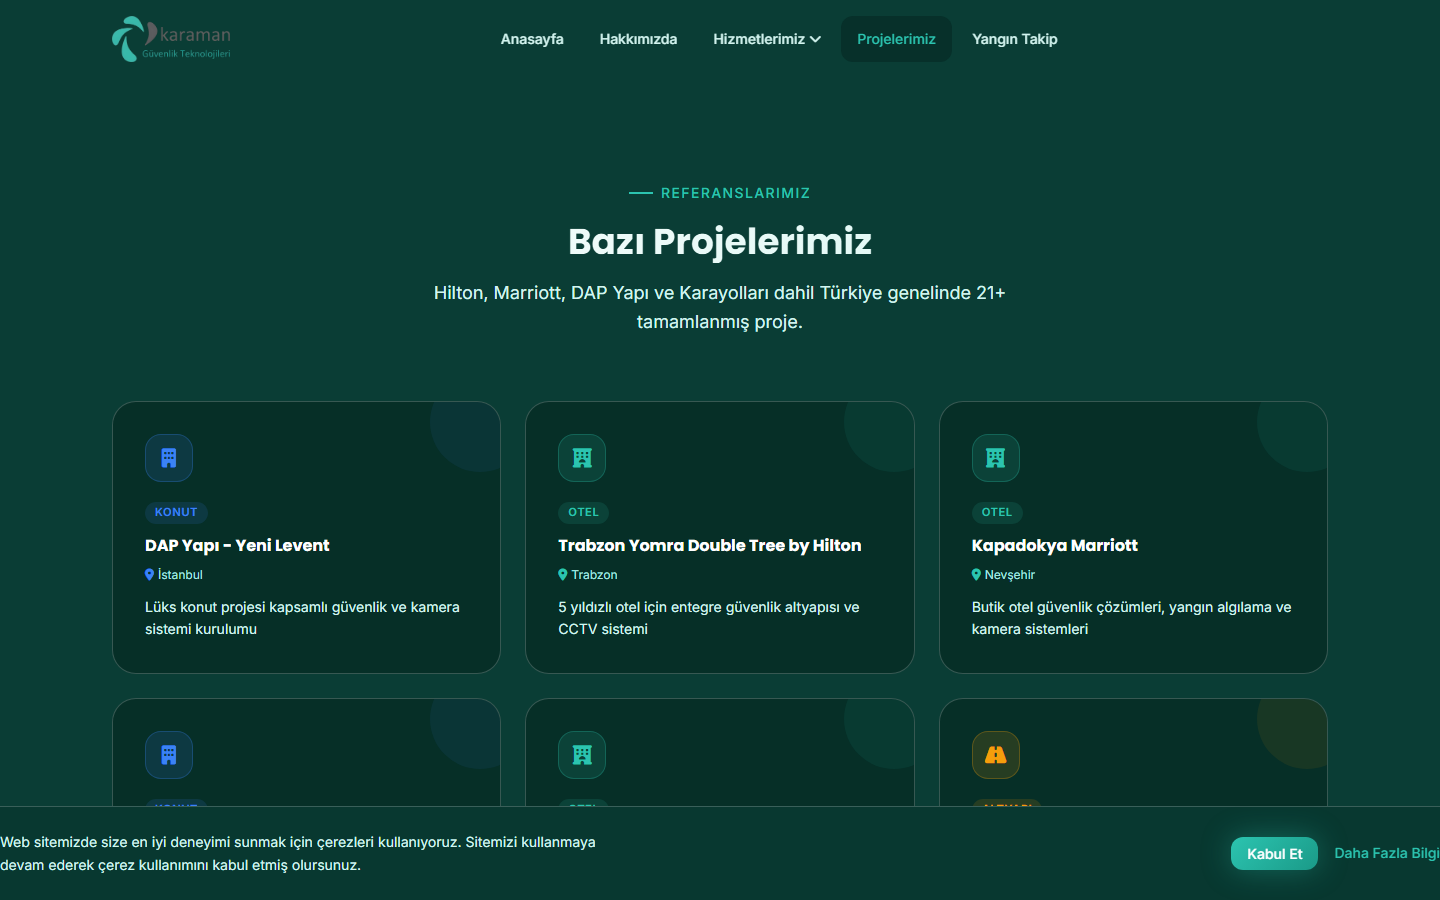The width and height of the screenshot is (1440, 900).
Task: Click the Karaman Güvenlik Teknolojileri logo
Action: pyautogui.click(x=171, y=39)
